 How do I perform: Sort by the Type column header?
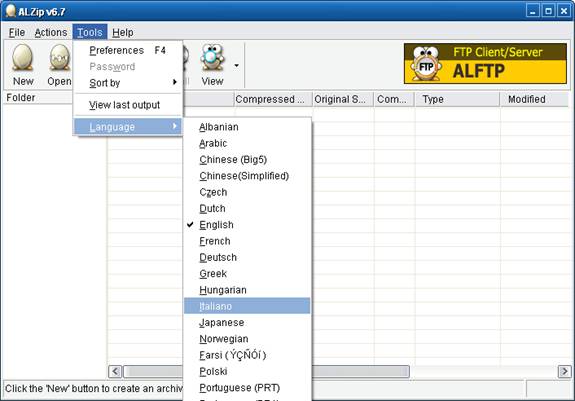[457, 99]
